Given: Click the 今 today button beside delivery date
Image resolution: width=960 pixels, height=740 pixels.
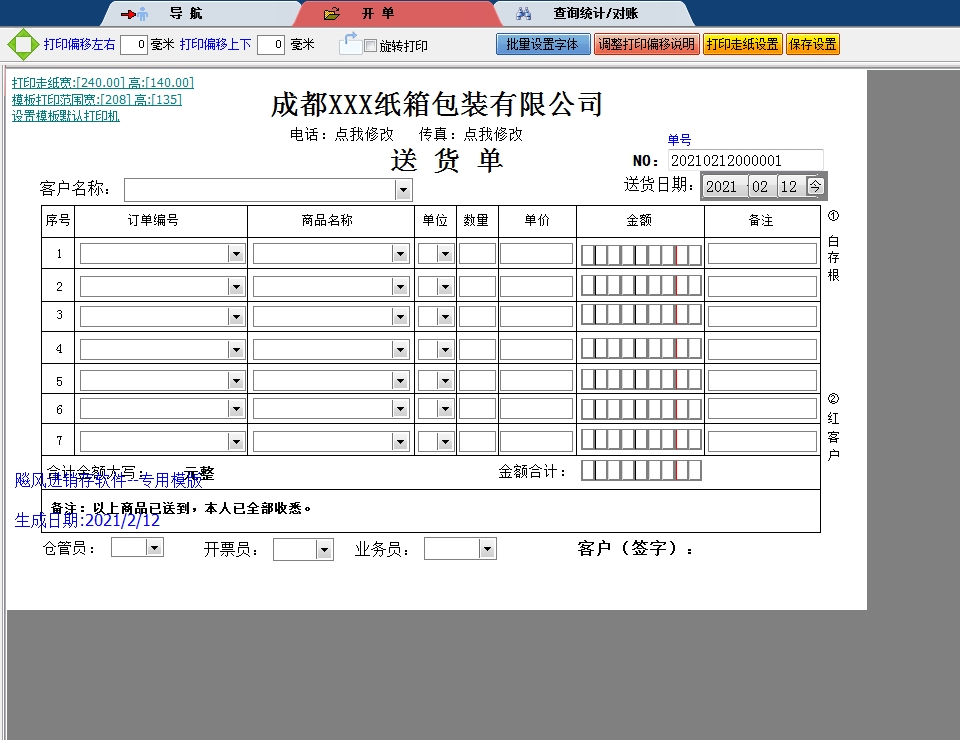Looking at the screenshot, I should click(x=815, y=186).
